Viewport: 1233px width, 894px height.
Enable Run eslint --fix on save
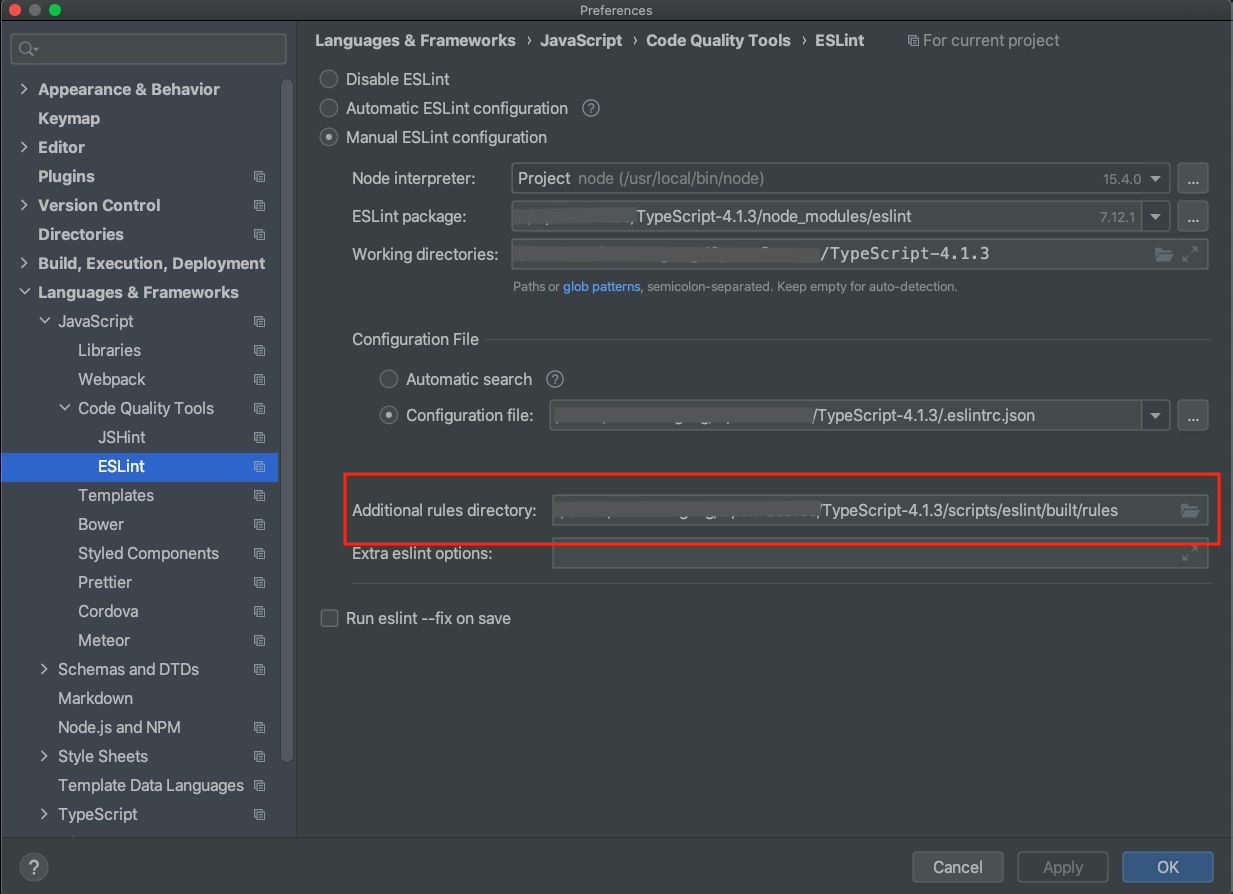click(x=329, y=618)
